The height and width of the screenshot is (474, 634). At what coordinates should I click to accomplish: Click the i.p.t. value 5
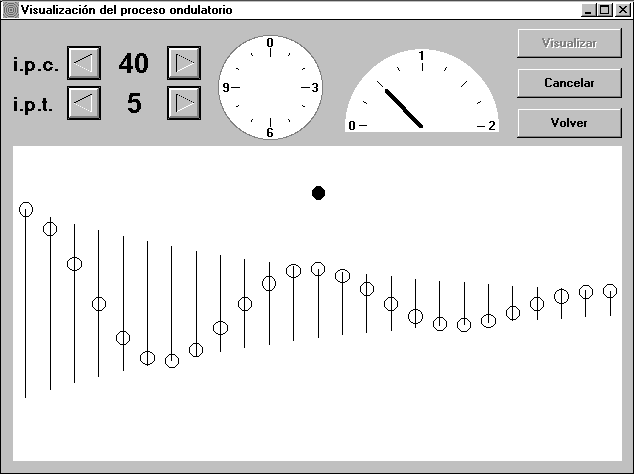134,103
